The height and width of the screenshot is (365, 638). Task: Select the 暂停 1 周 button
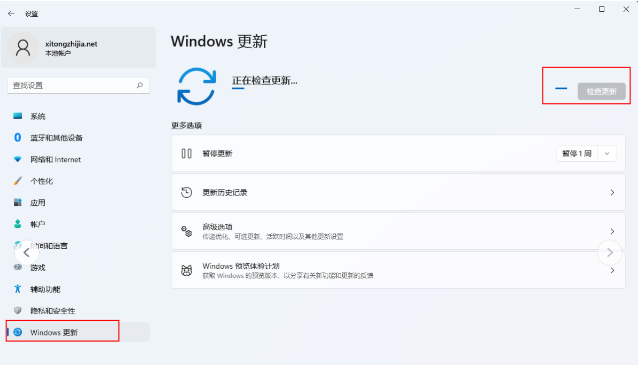(577, 153)
